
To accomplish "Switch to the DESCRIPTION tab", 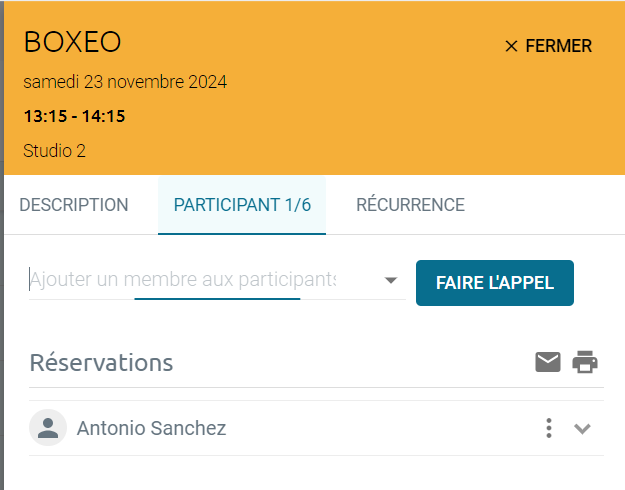I will (x=74, y=205).
